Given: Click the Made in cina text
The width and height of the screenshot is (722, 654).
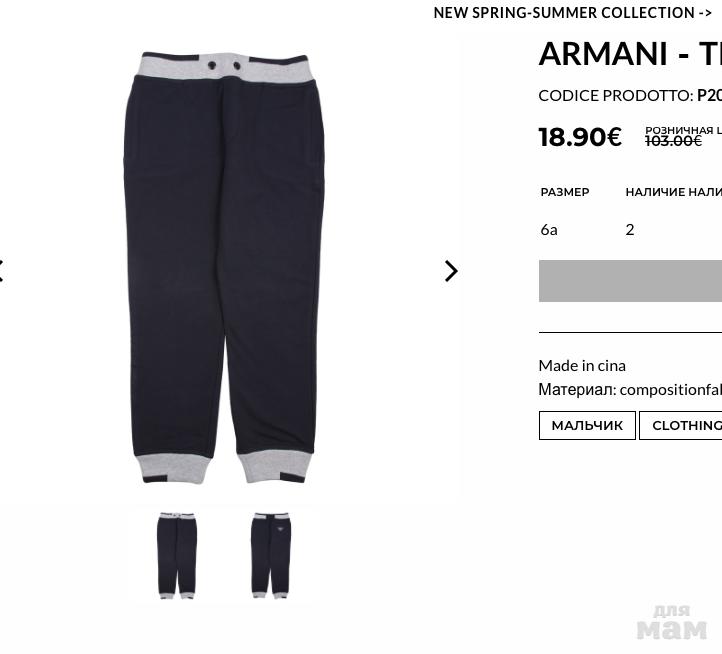Looking at the screenshot, I should [582, 366].
